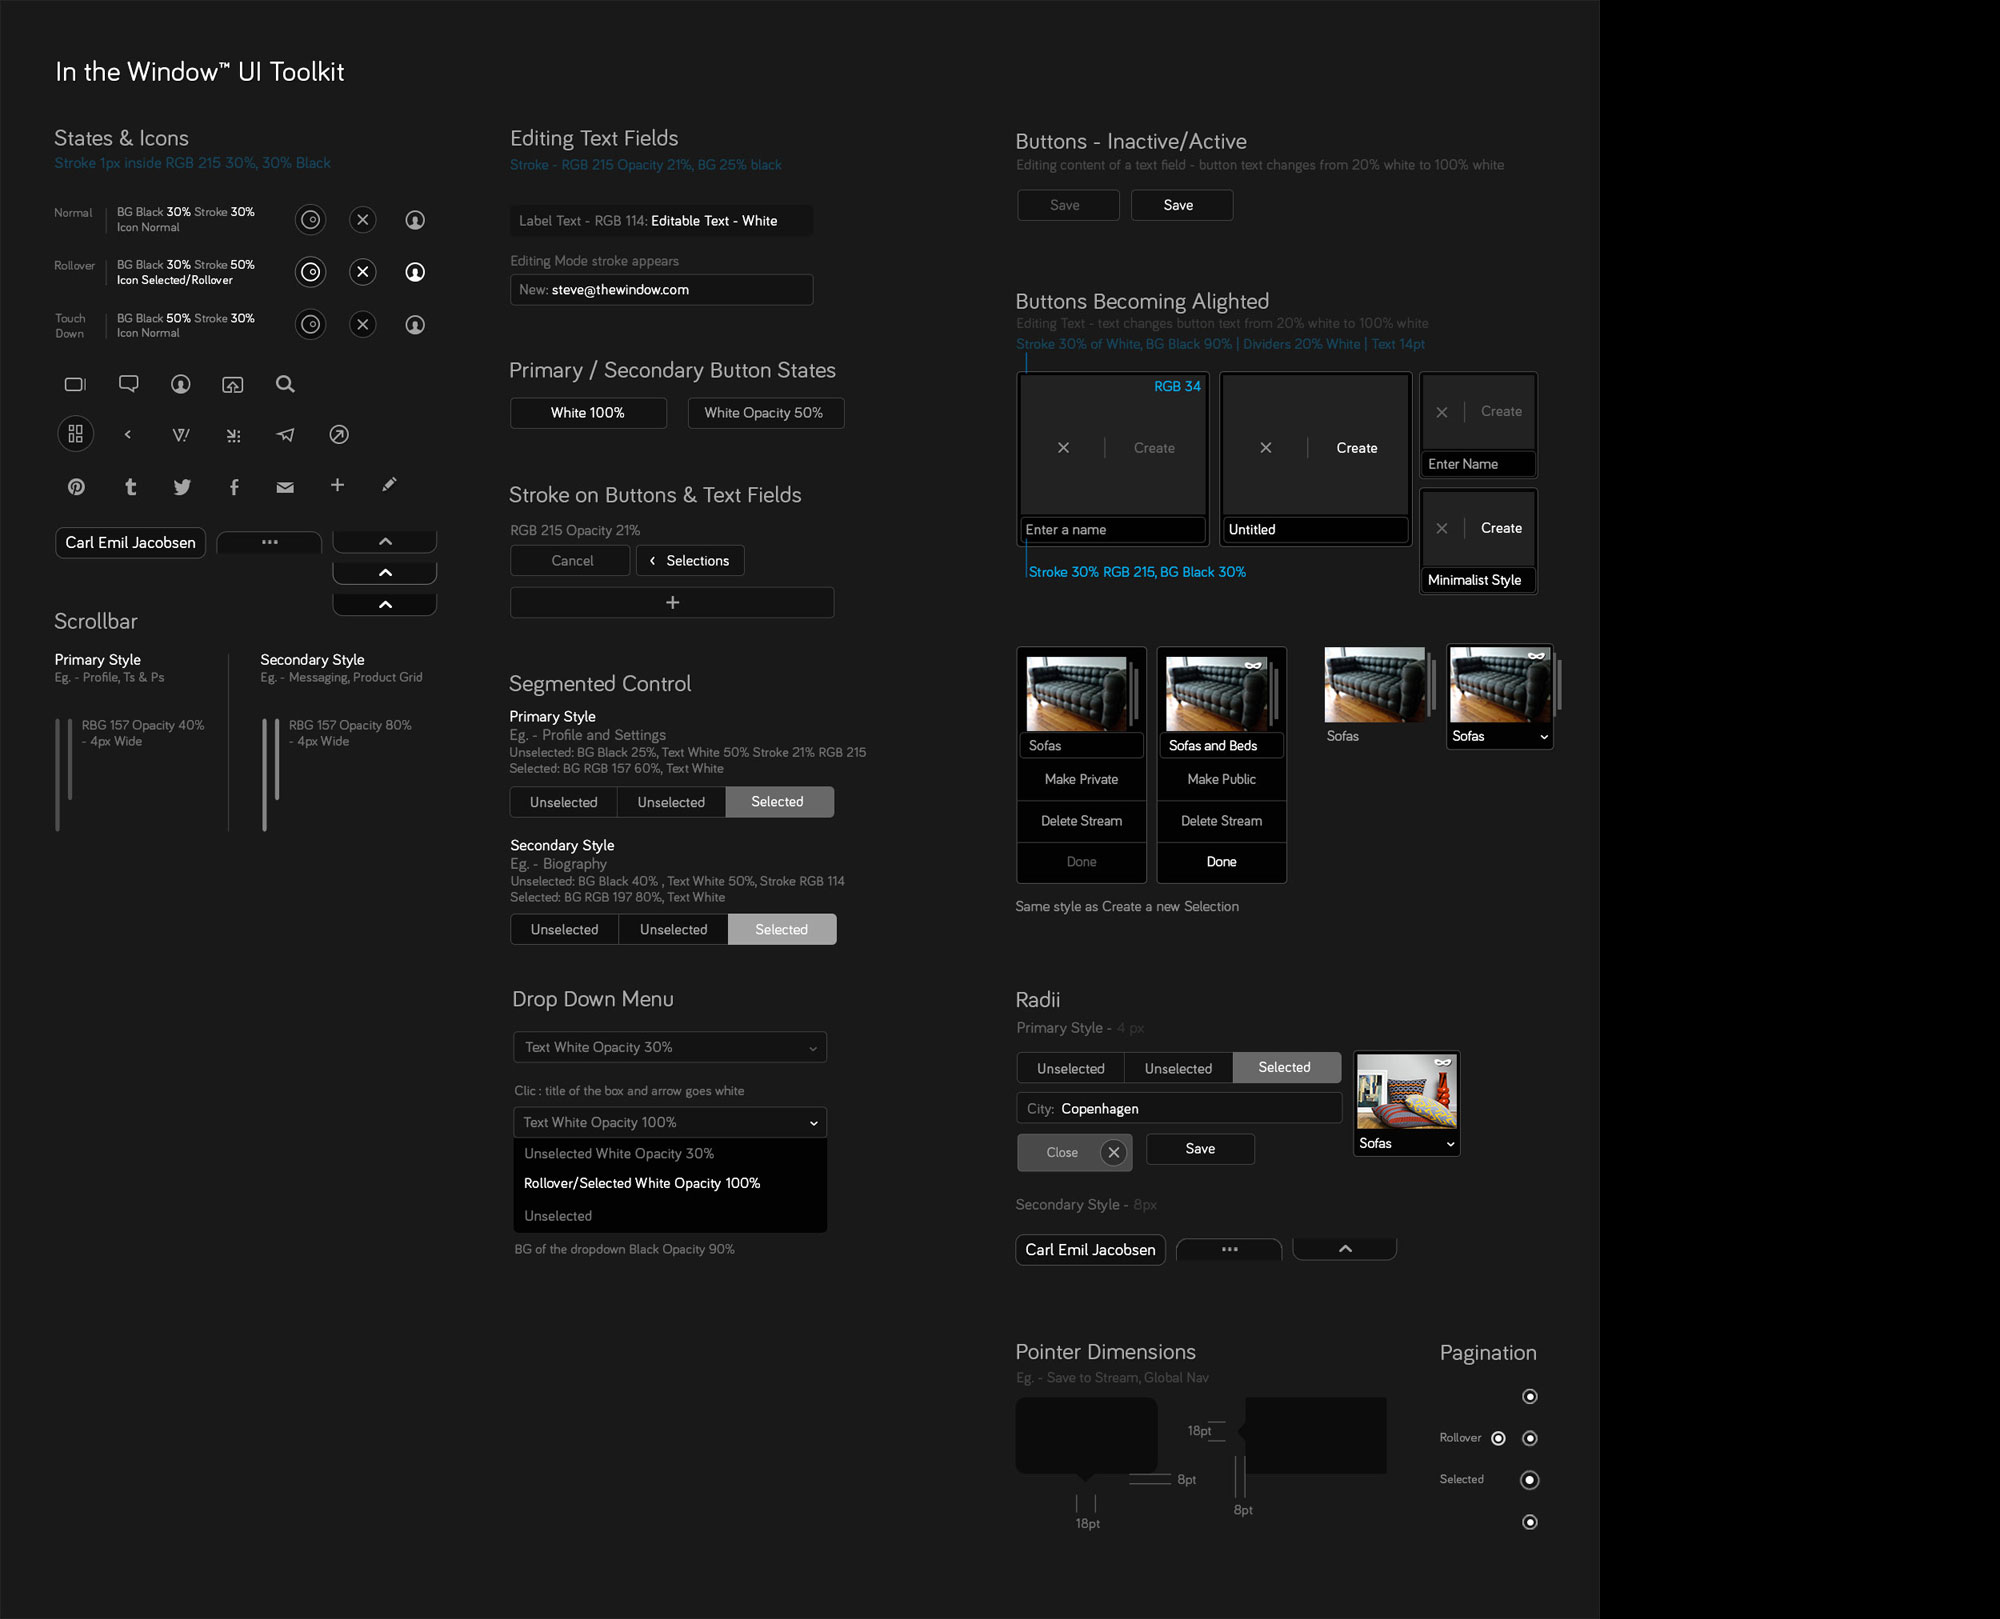Image resolution: width=2000 pixels, height=1619 pixels.
Task: Click the Pinterest share icon
Action: tap(76, 487)
